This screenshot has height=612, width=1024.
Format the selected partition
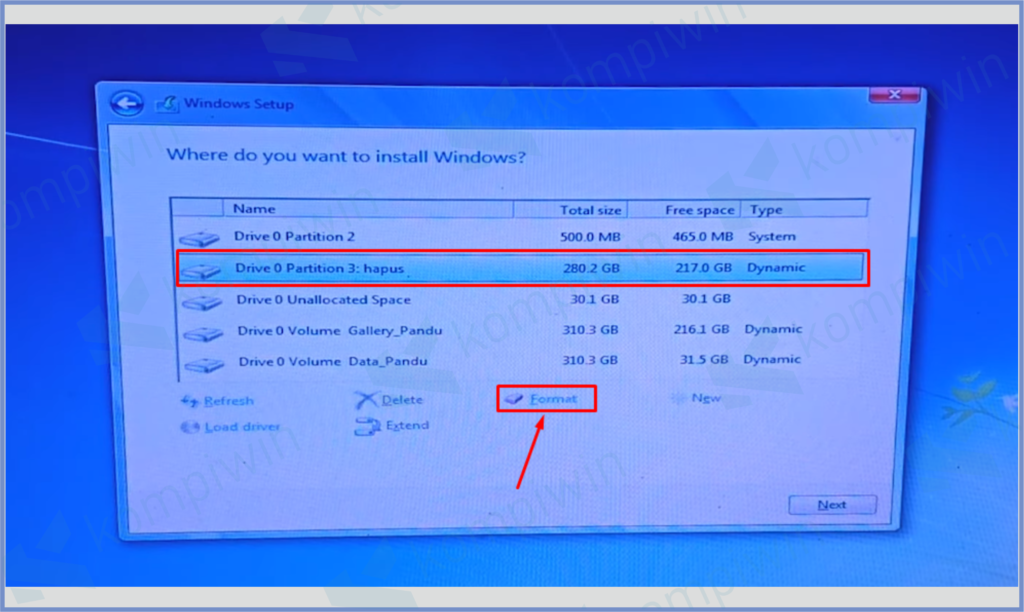547,399
